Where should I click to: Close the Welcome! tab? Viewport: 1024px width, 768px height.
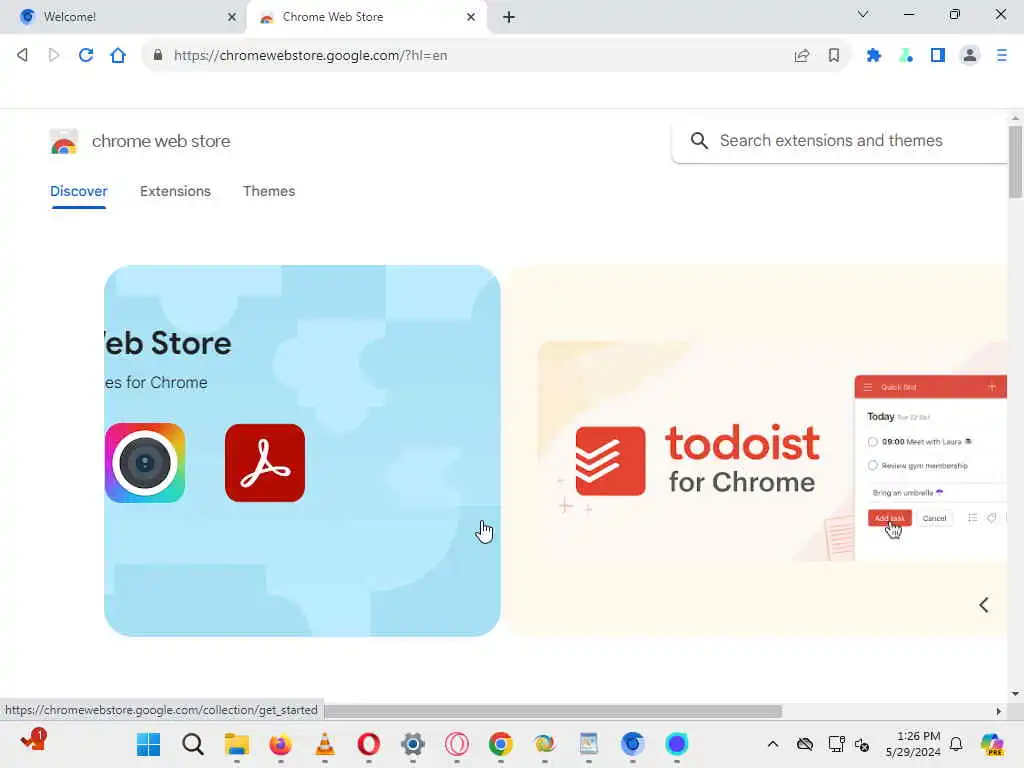pos(232,17)
